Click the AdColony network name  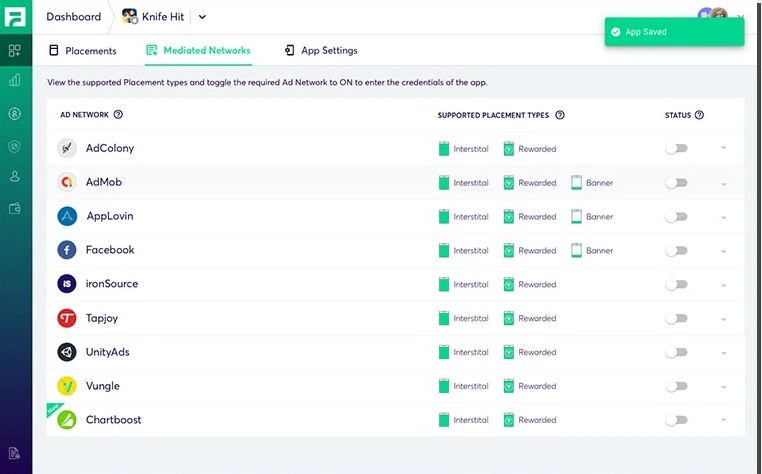[110, 148]
